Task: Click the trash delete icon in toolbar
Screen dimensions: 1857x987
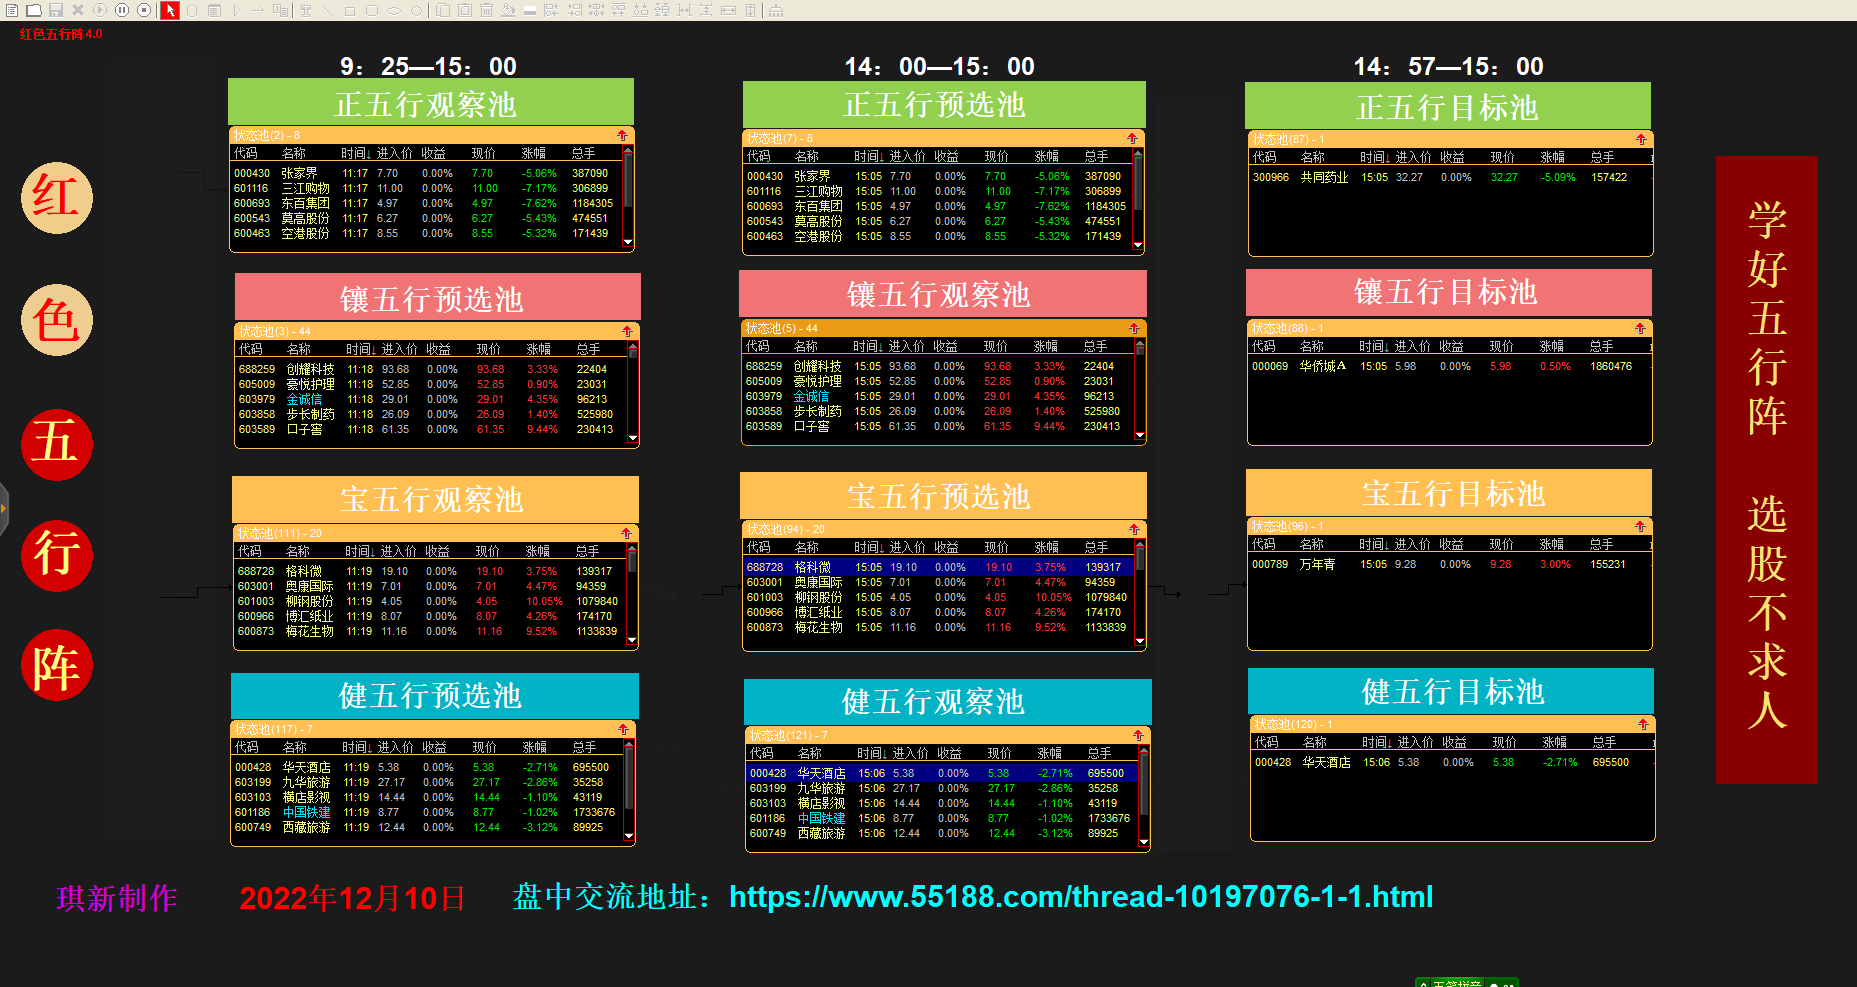Action: click(486, 10)
